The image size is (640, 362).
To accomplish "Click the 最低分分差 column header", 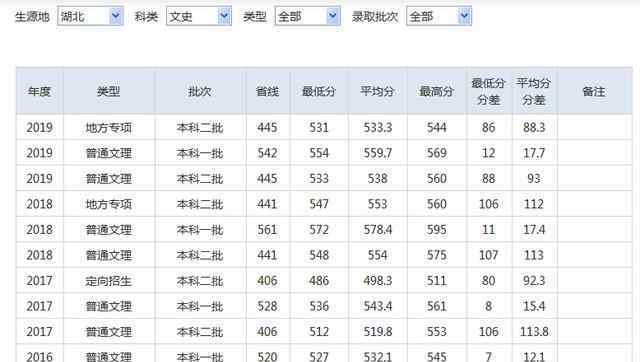I will click(489, 91).
